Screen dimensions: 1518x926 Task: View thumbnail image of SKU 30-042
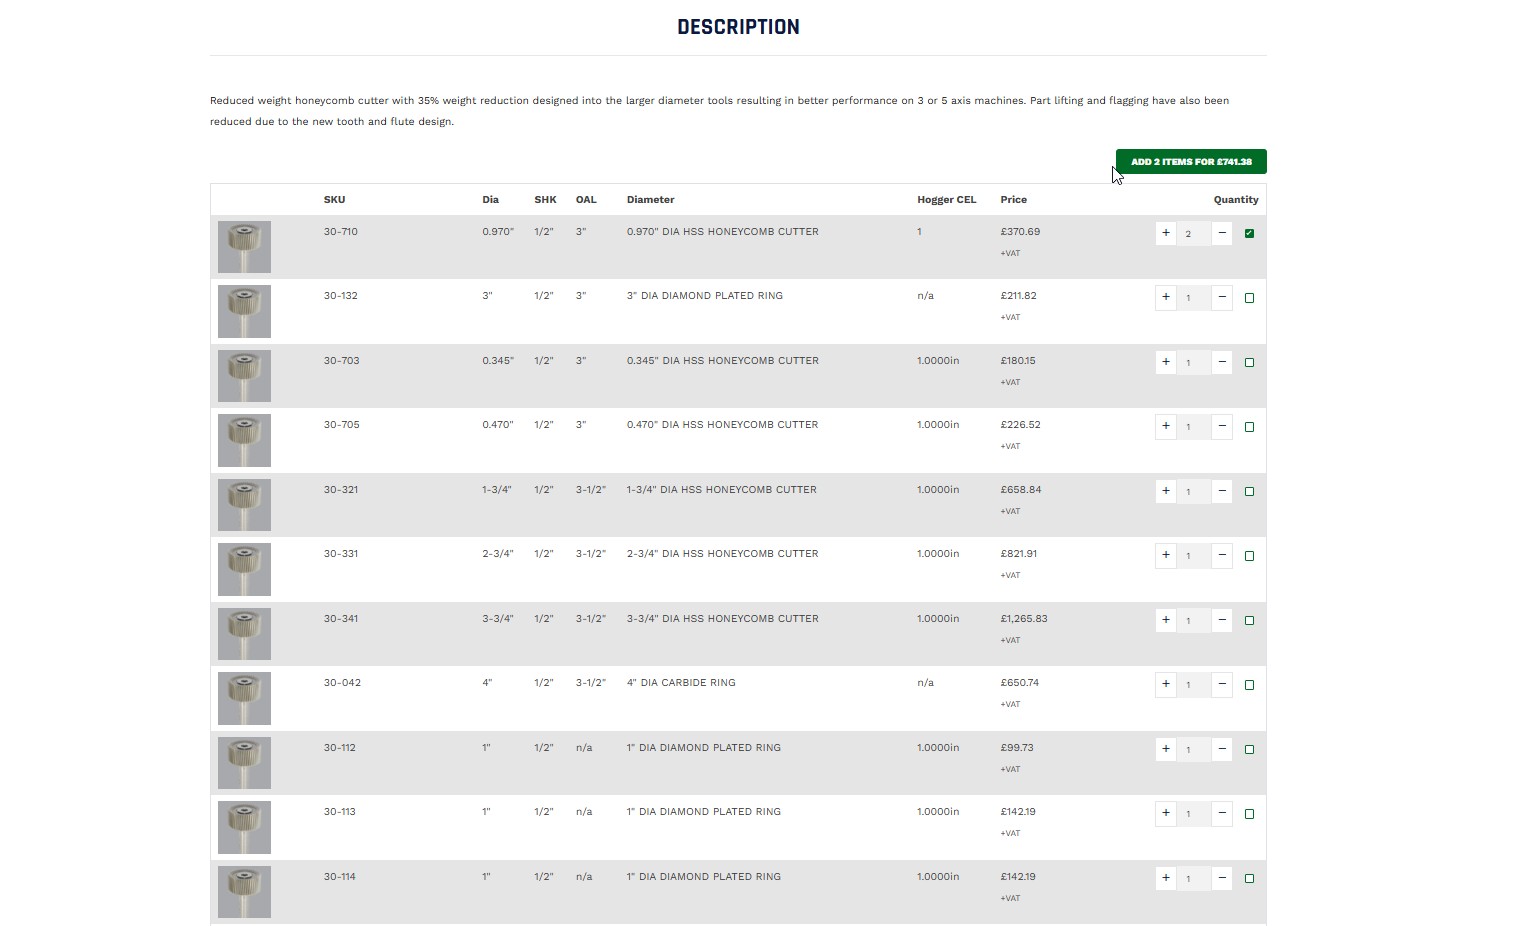point(244,698)
